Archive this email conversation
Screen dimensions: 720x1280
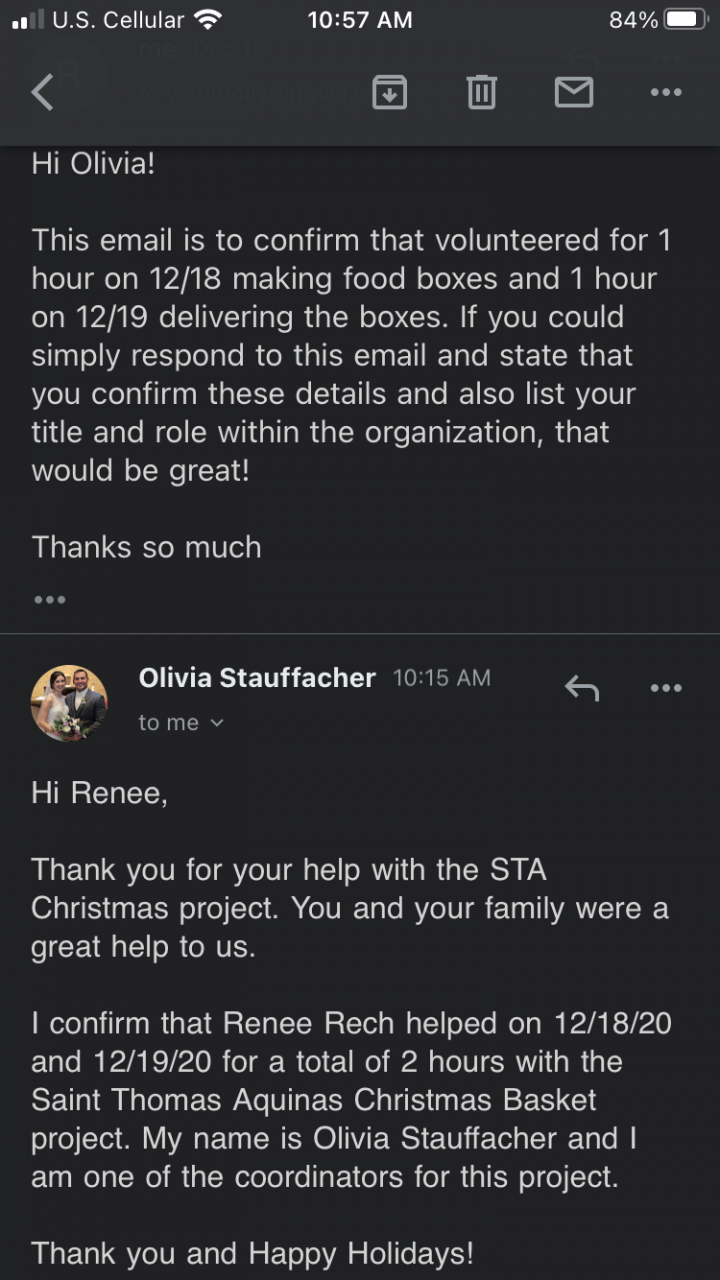pyautogui.click(x=389, y=92)
